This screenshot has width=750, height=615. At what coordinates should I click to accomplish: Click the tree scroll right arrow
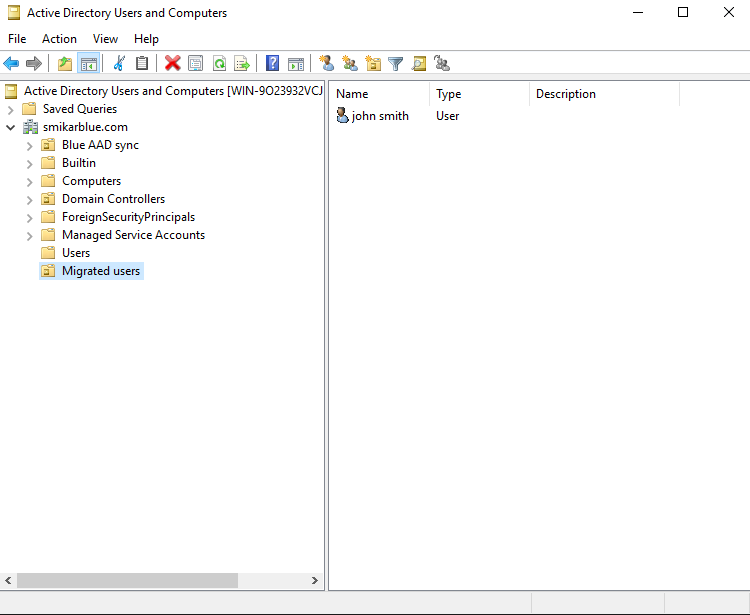(x=314, y=580)
